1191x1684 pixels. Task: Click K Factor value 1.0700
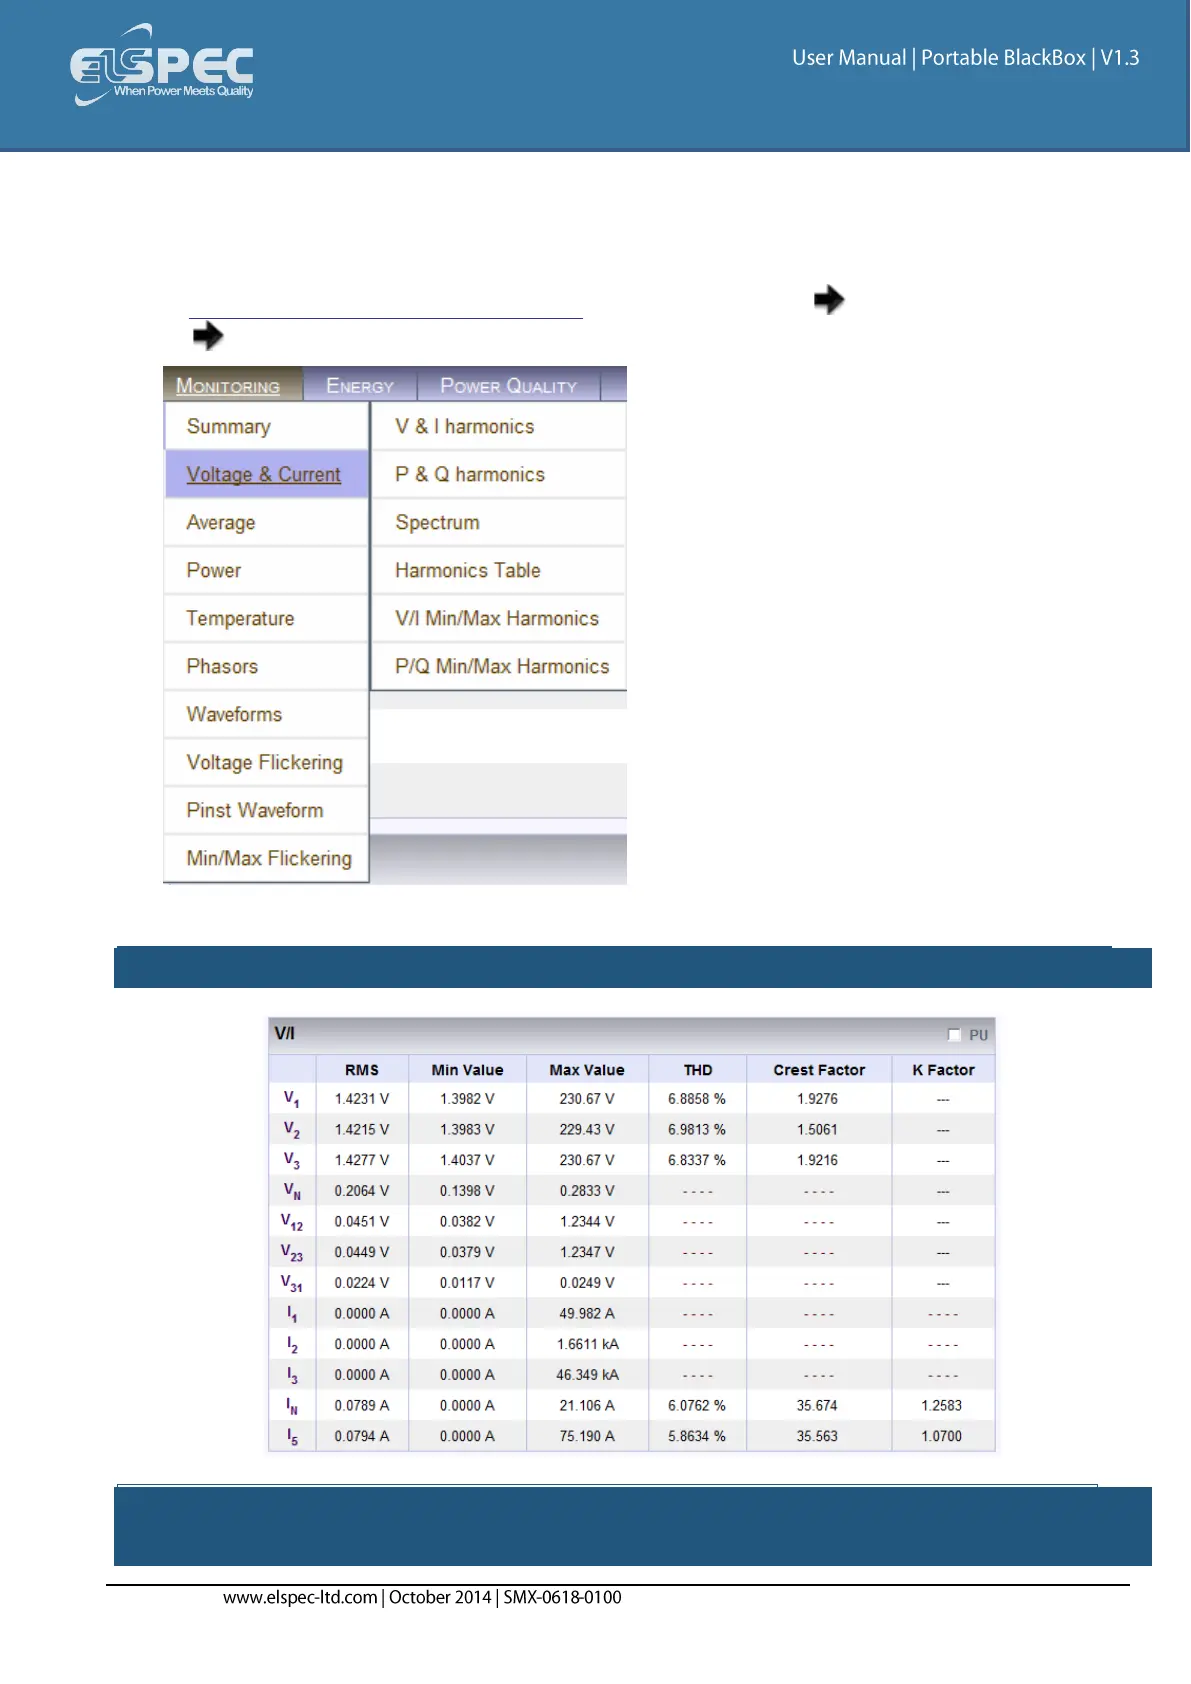pos(941,1437)
